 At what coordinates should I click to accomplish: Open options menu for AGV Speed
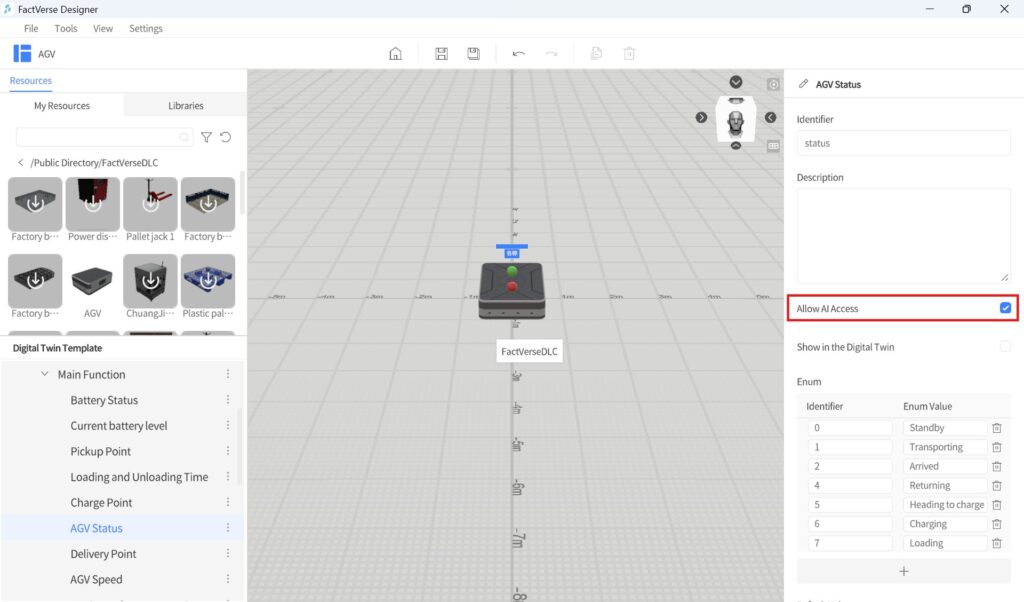tap(228, 578)
